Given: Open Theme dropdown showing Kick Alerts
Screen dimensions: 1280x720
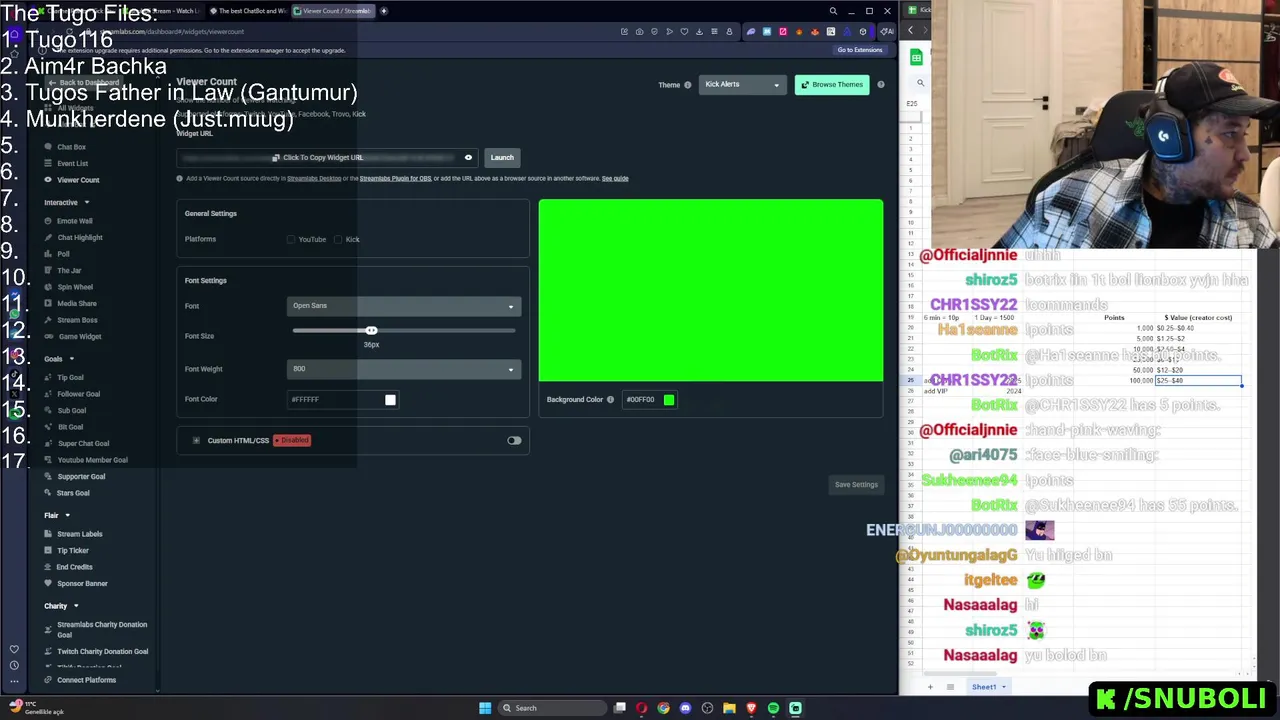Looking at the screenshot, I should 741,85.
